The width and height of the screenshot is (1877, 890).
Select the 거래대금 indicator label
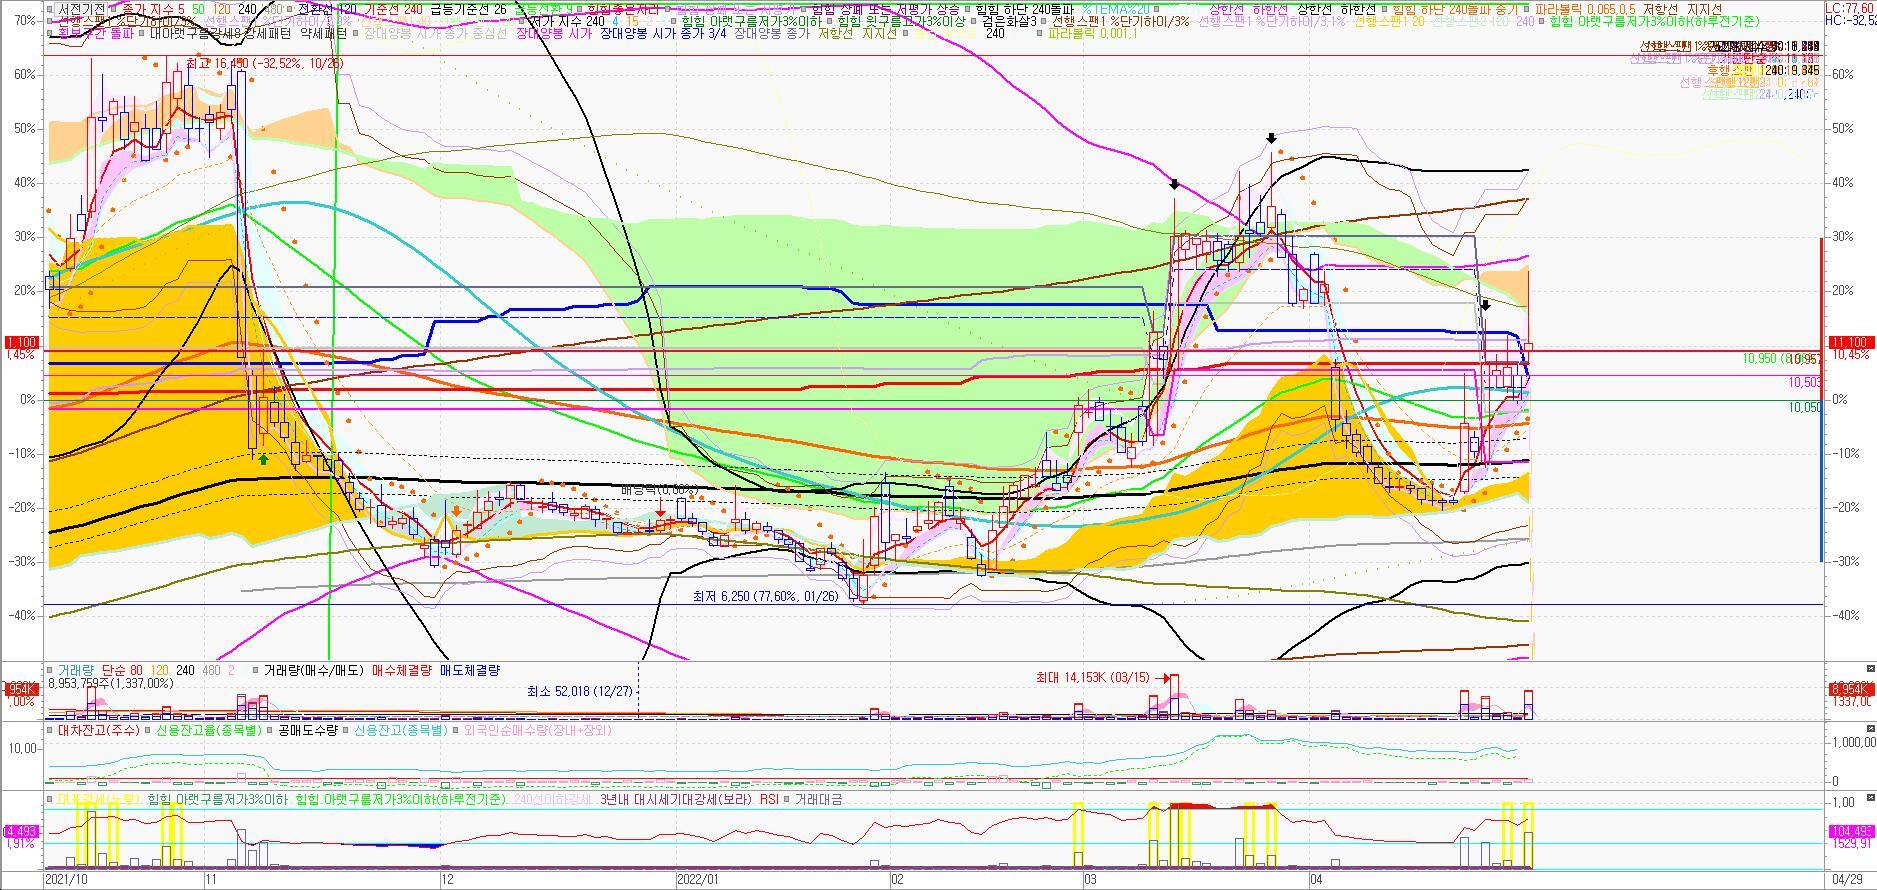coord(818,800)
